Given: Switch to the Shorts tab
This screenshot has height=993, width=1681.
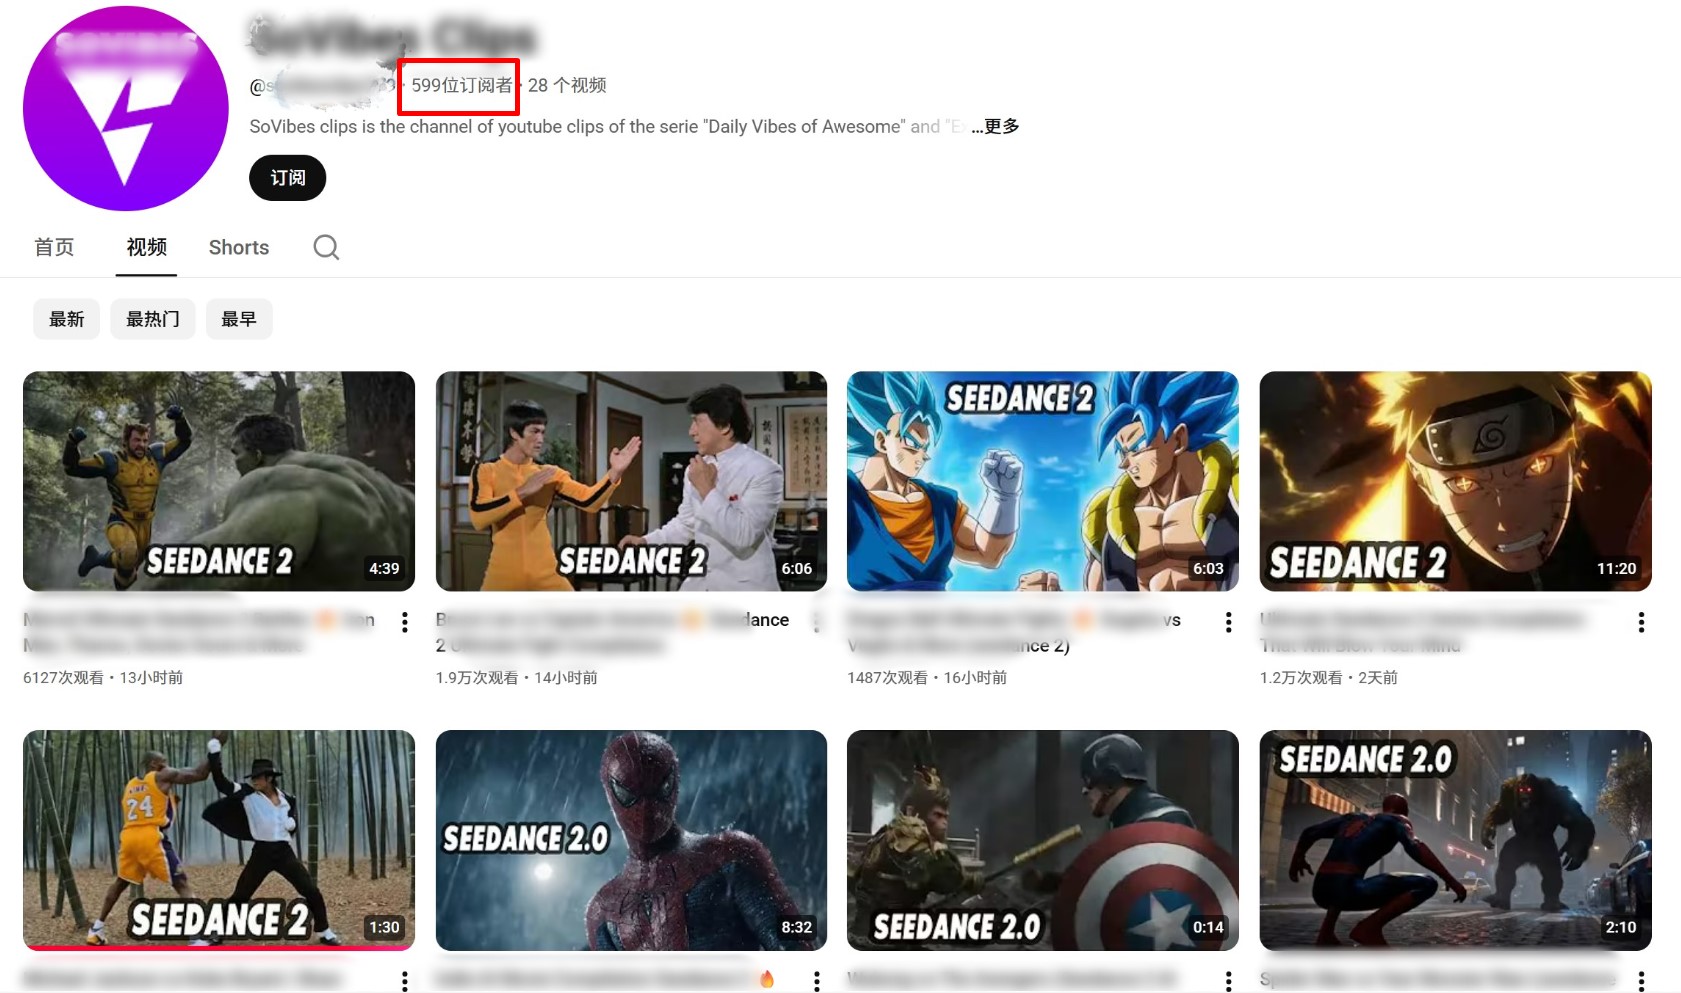Looking at the screenshot, I should click(x=239, y=247).
